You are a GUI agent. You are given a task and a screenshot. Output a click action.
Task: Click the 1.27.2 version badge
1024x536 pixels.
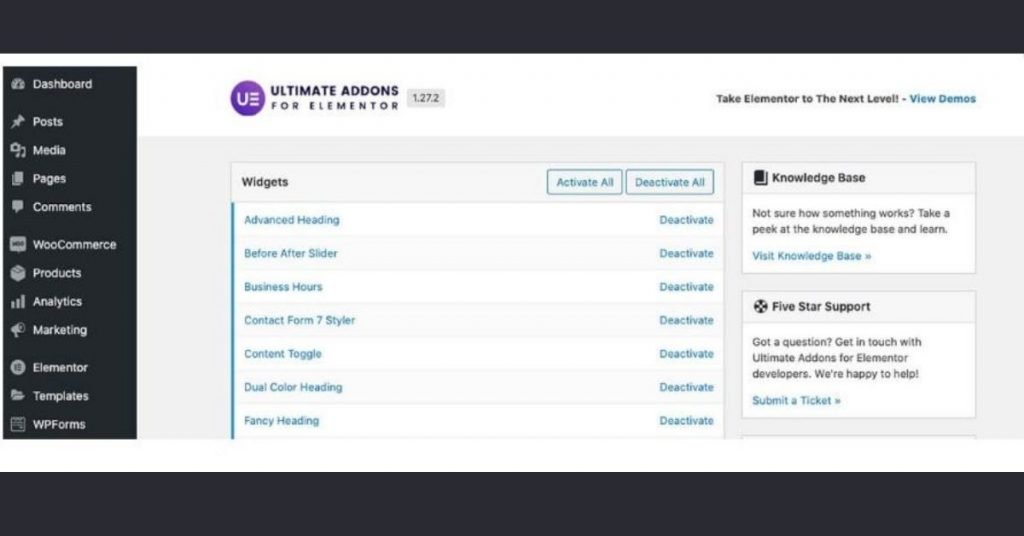426,98
